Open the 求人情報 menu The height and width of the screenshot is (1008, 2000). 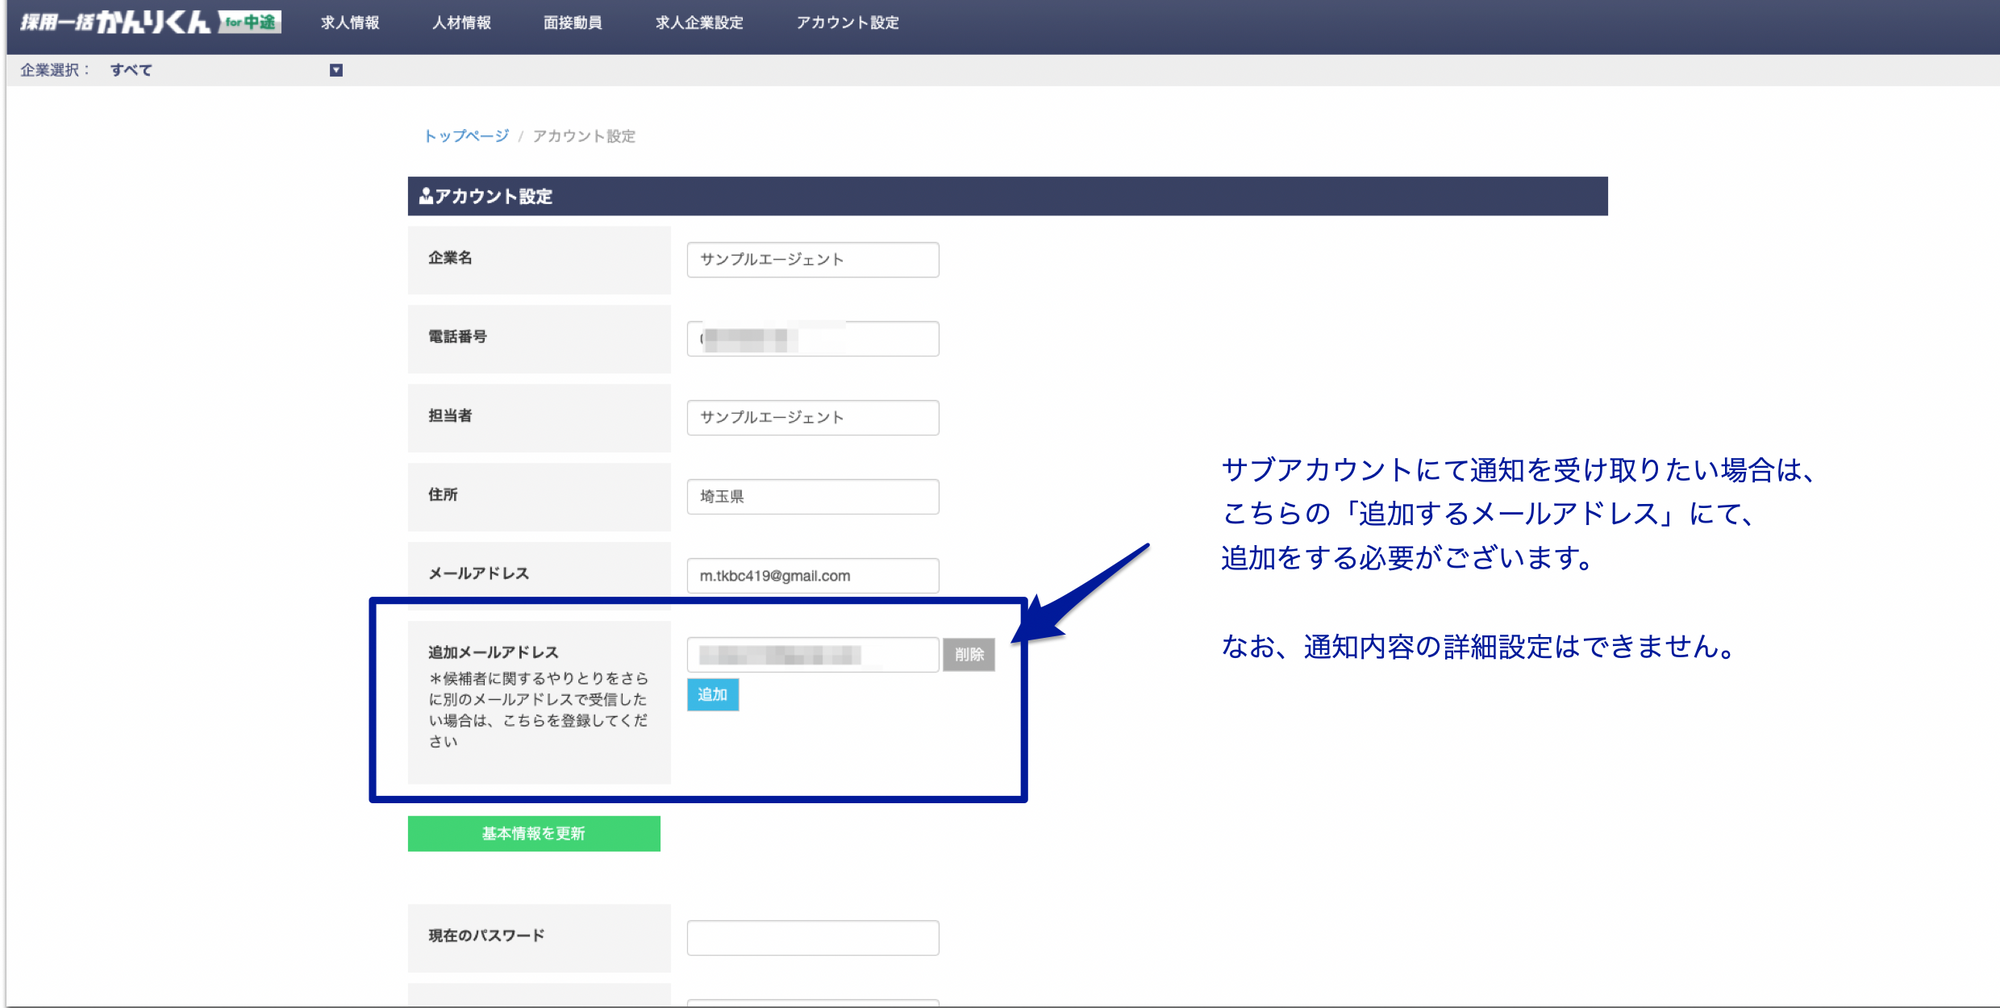[349, 22]
